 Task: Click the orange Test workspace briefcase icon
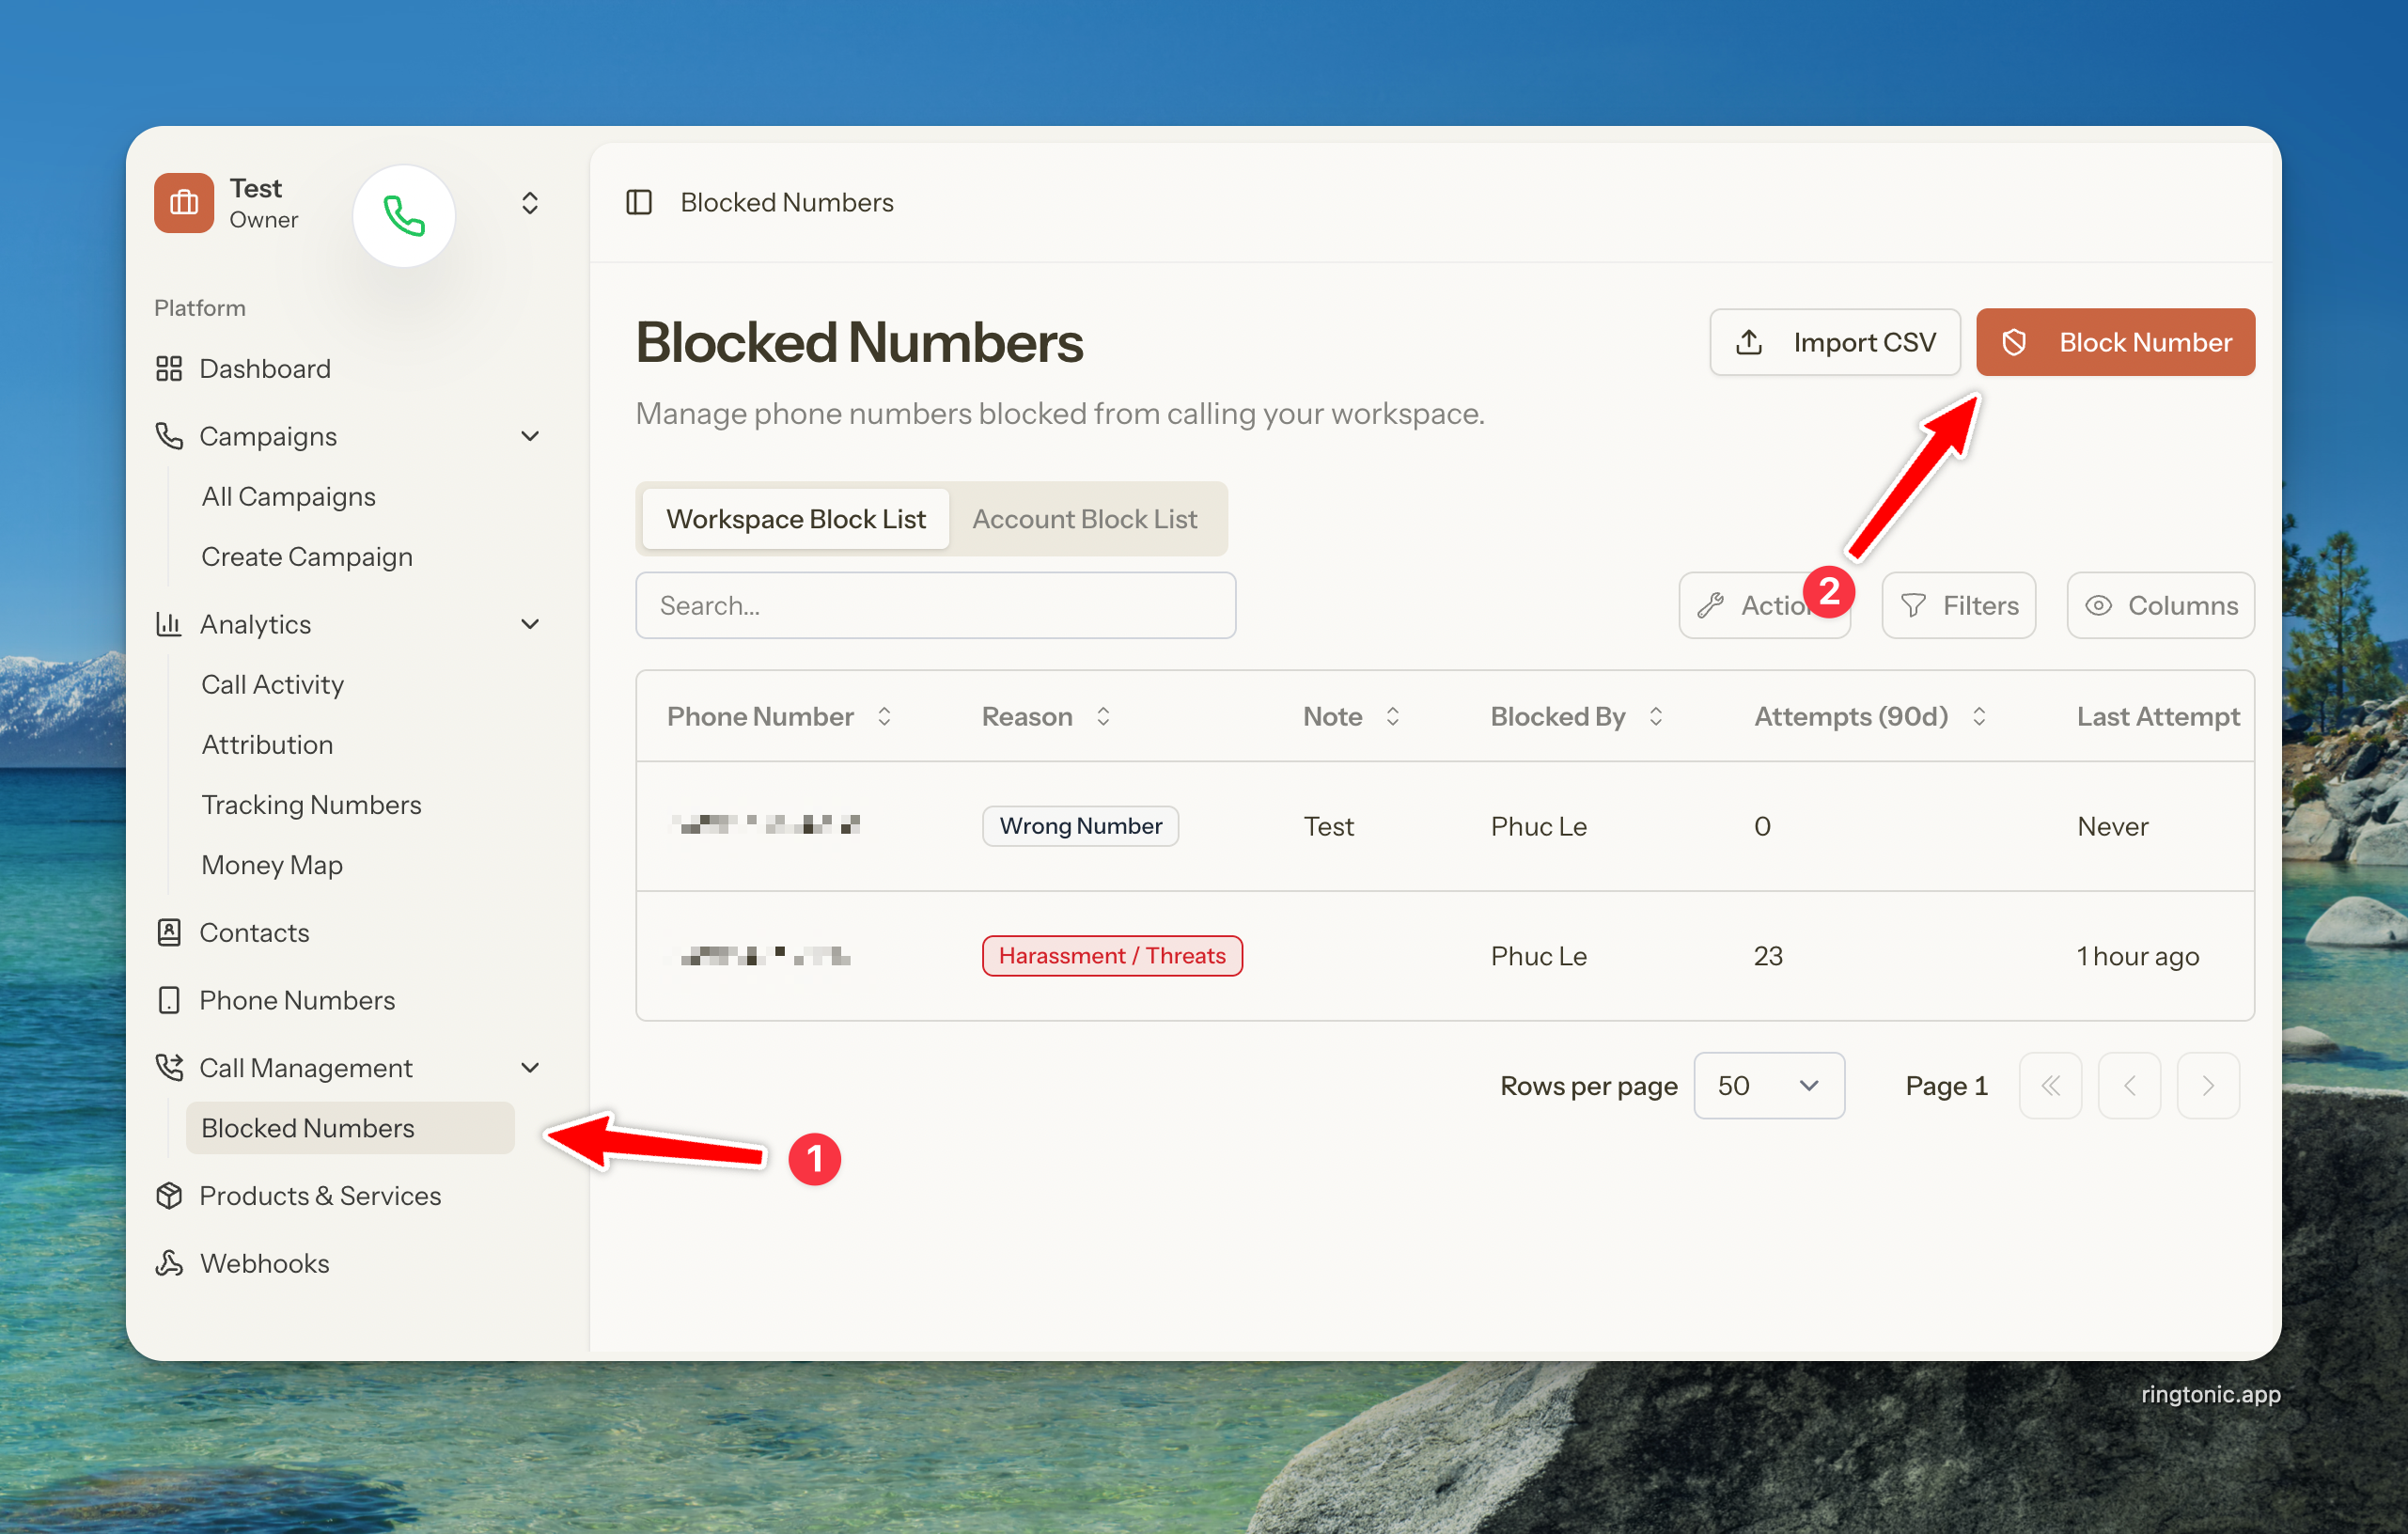[x=184, y=203]
